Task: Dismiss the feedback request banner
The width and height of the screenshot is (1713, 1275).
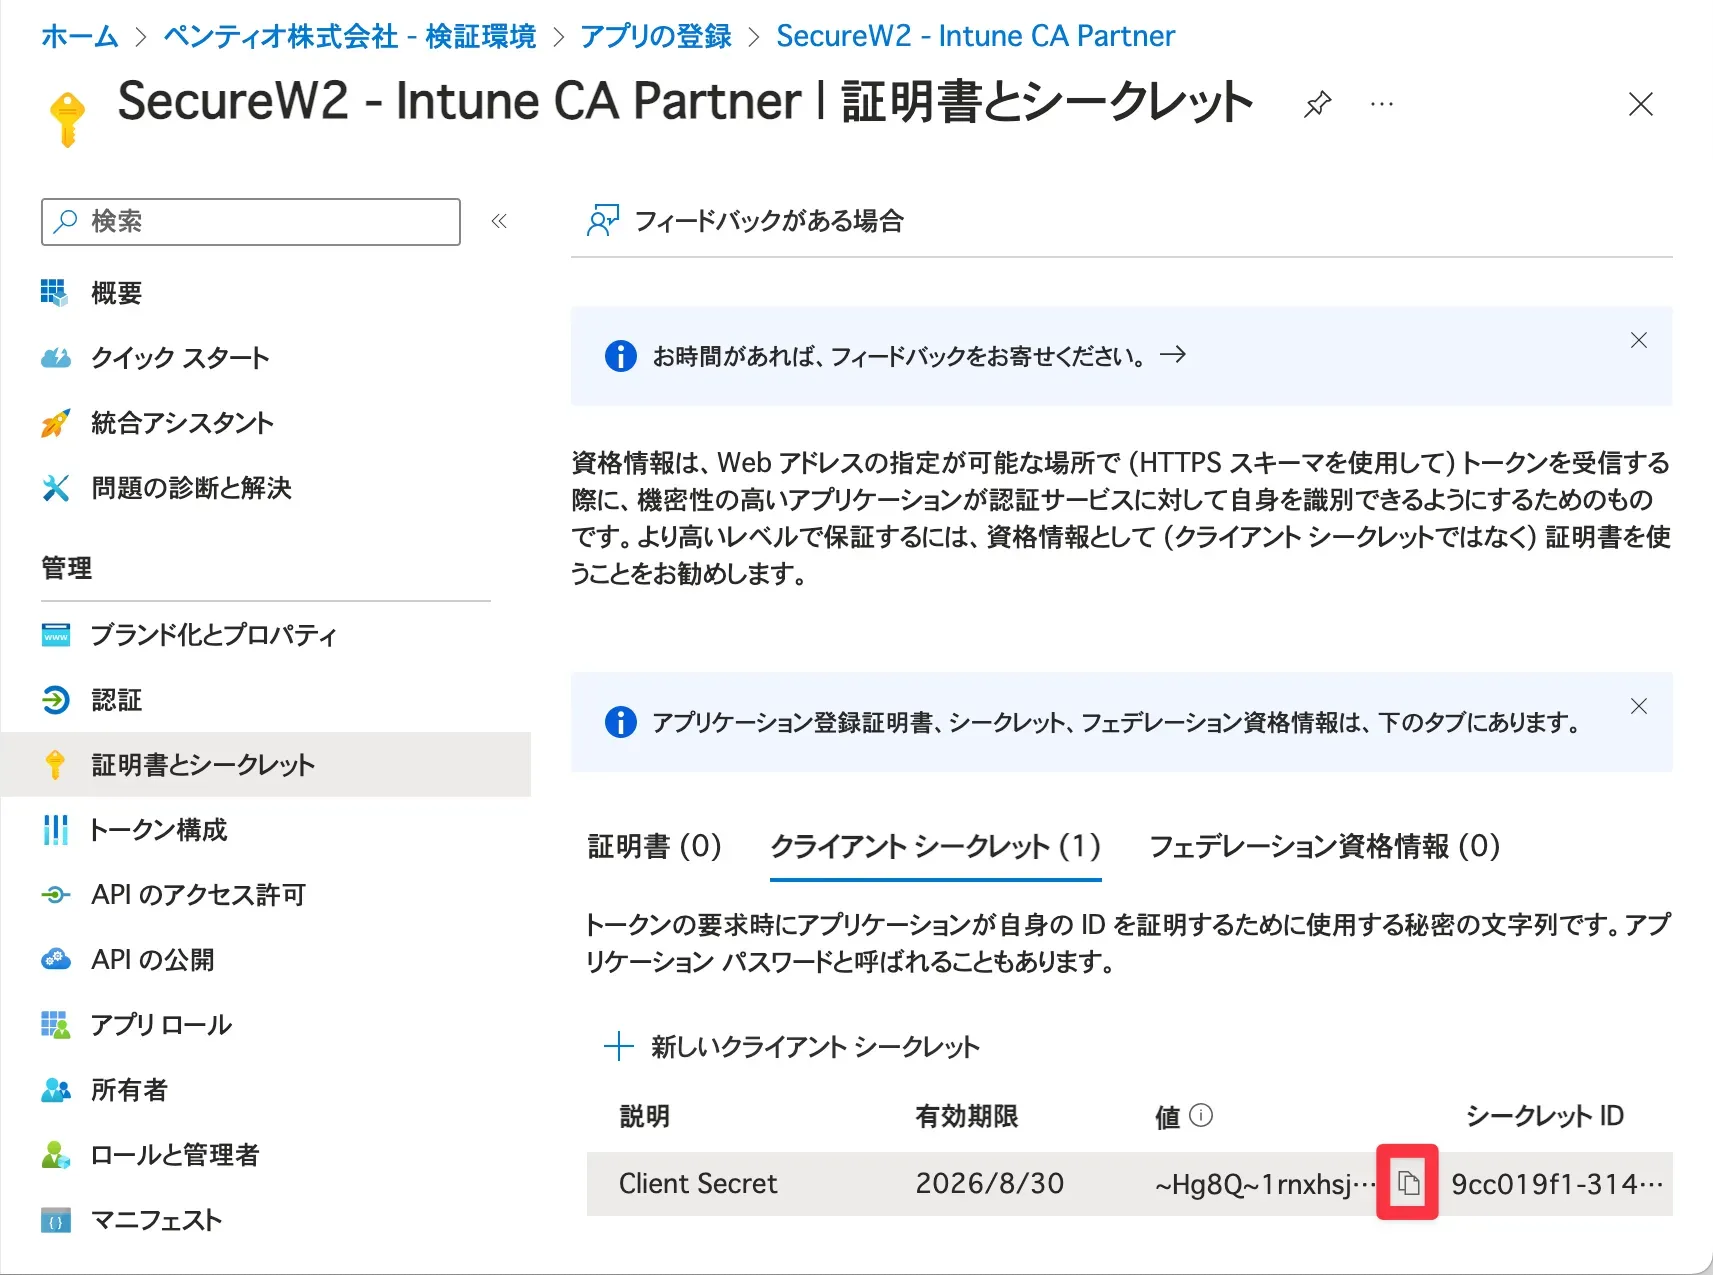Action: pyautogui.click(x=1638, y=341)
